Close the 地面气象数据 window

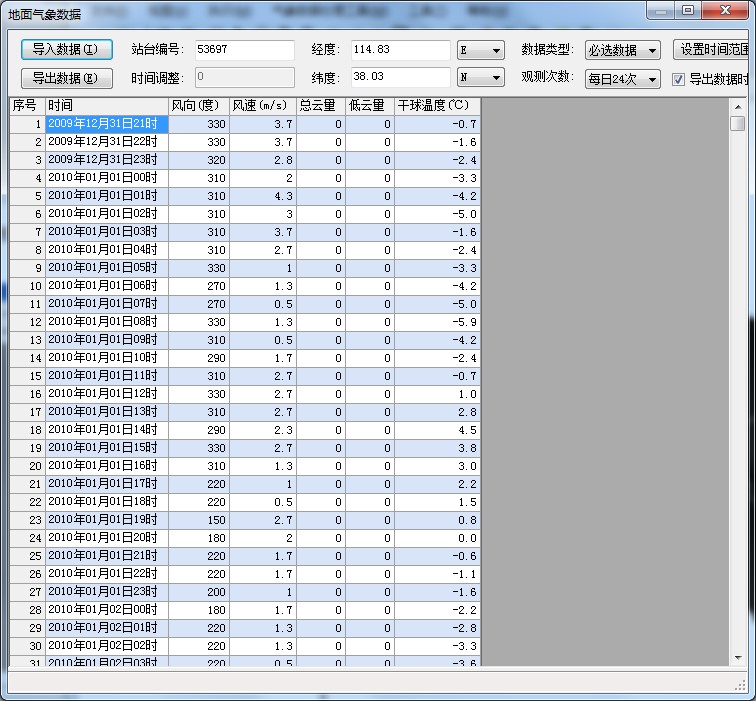click(x=727, y=10)
